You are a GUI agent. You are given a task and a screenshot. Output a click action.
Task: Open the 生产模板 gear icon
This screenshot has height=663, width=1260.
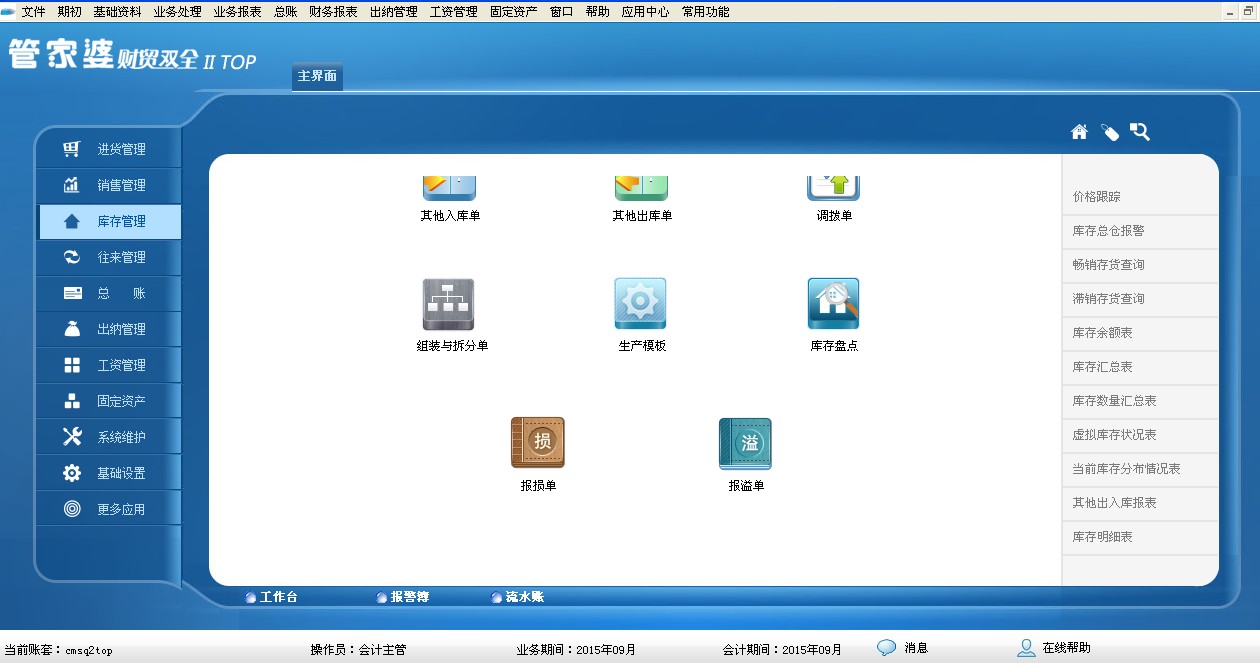pos(640,305)
